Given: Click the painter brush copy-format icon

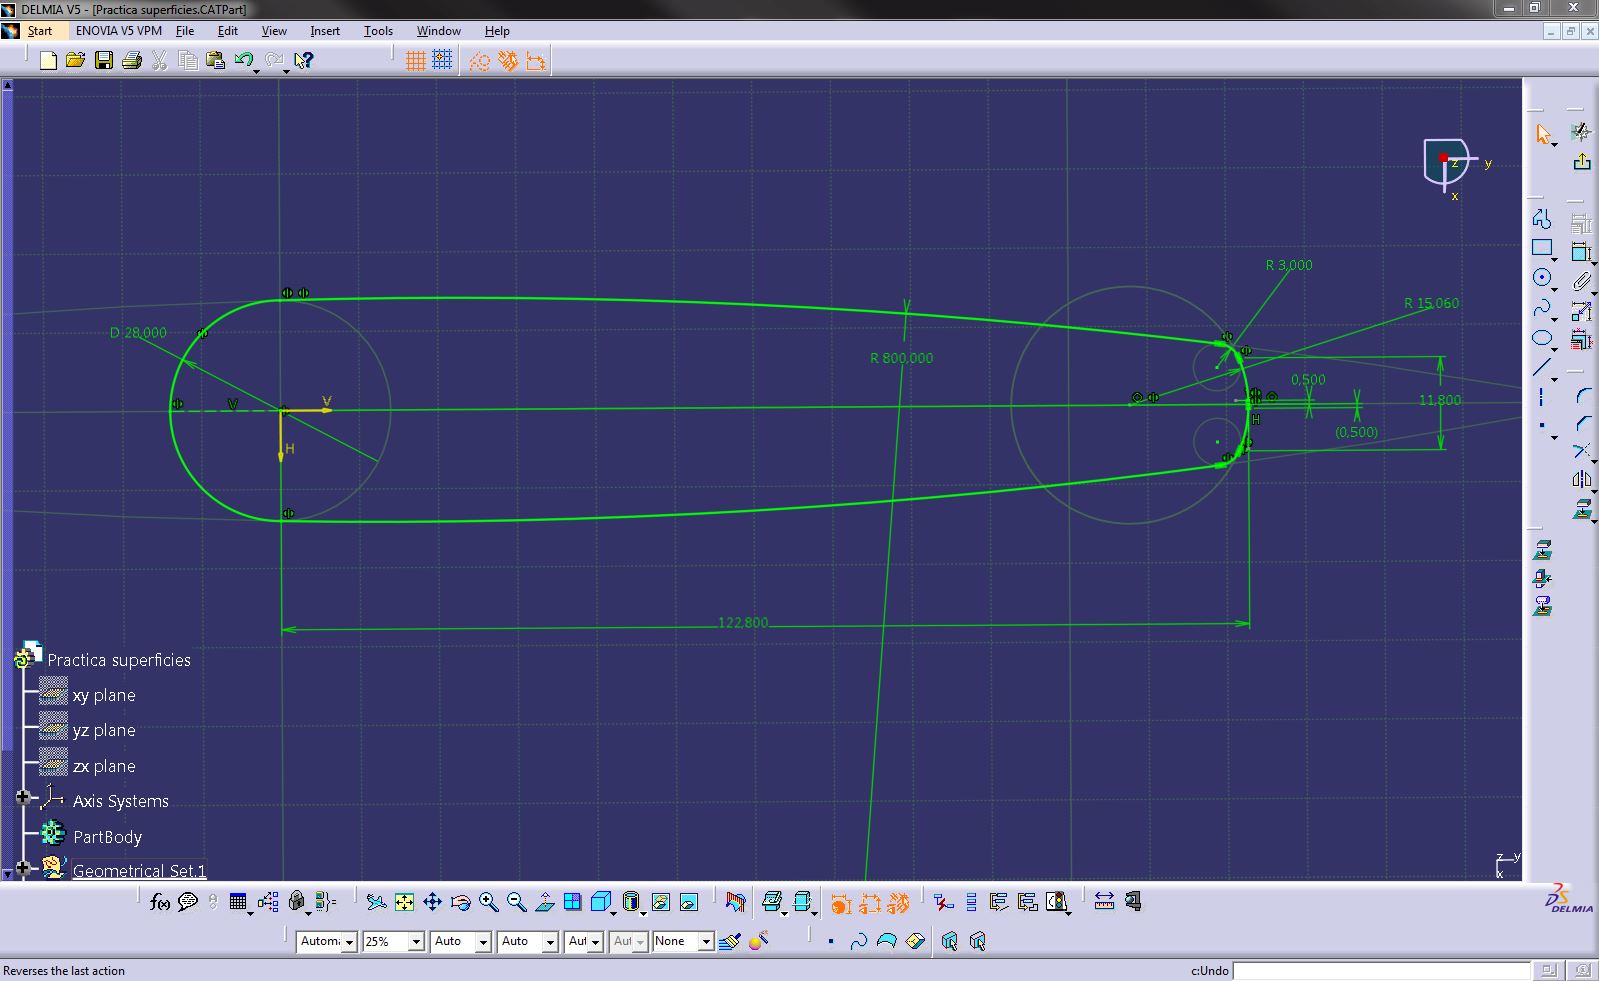Looking at the screenshot, I should (729, 941).
